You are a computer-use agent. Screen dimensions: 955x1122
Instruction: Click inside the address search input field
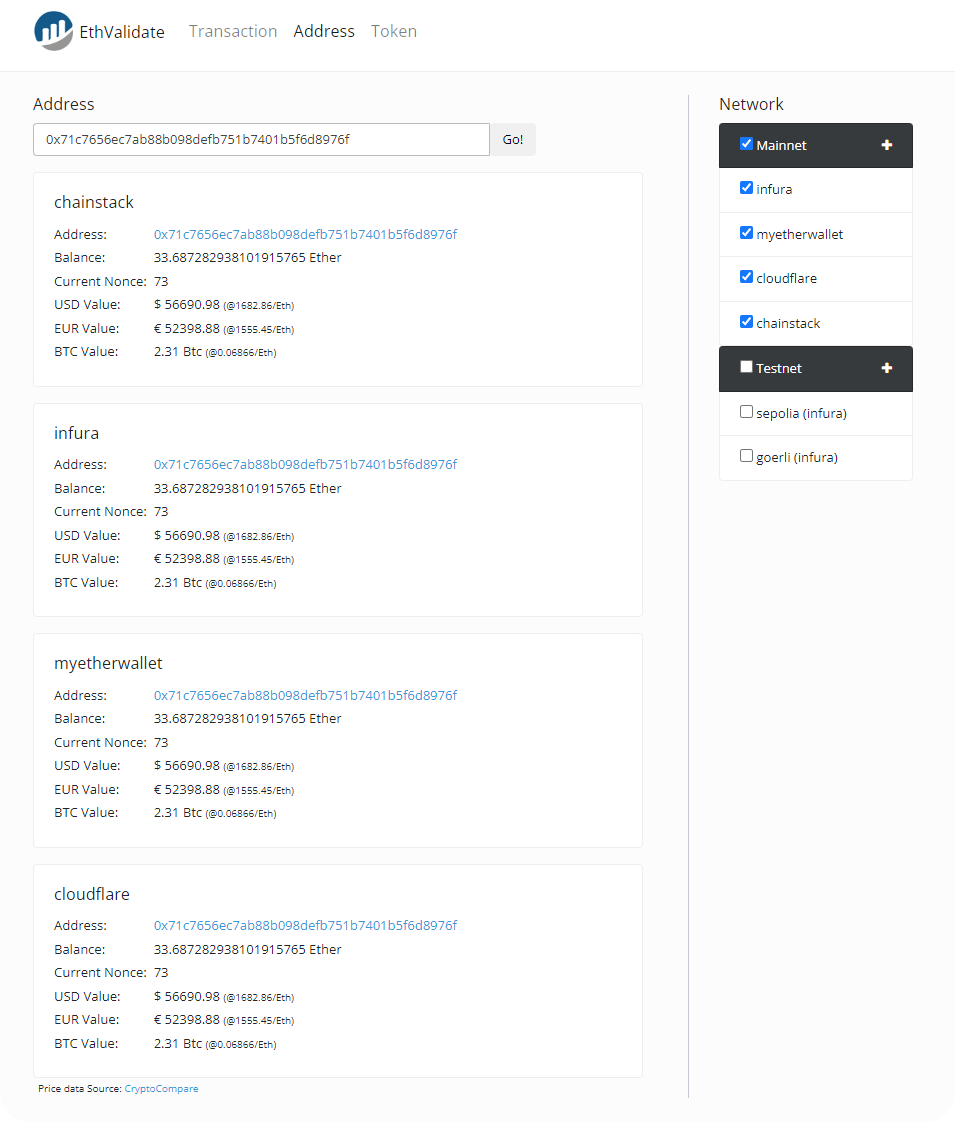pos(260,139)
